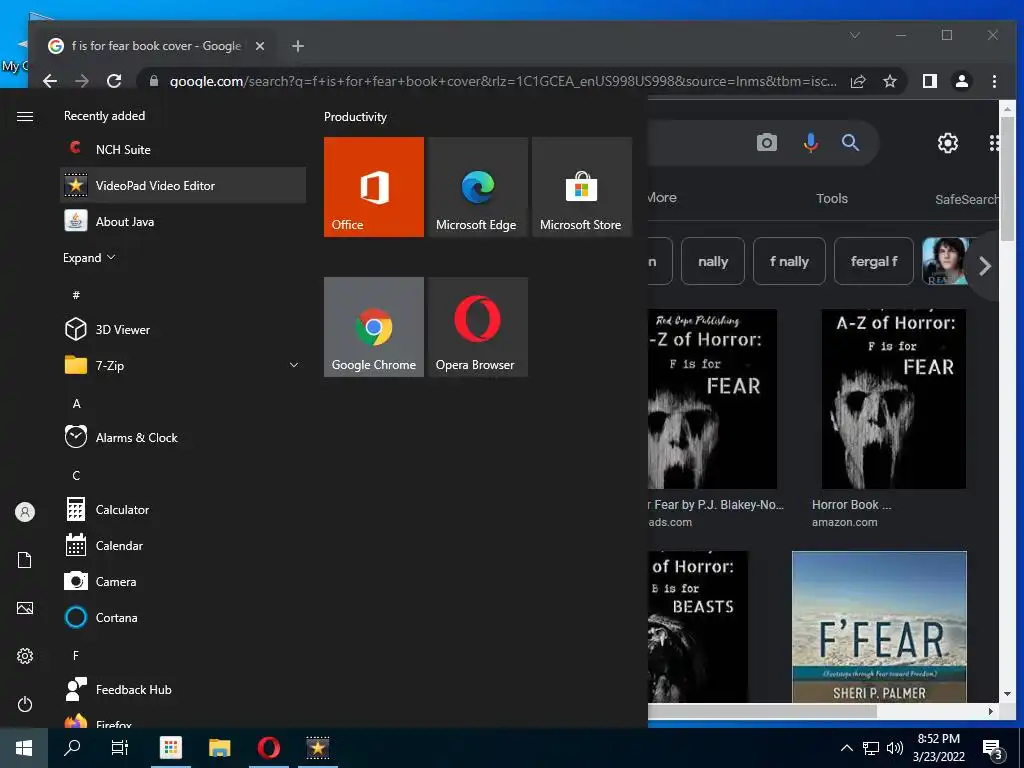This screenshot has height=768, width=1024.
Task: Select the 'f nally' suggestion chip
Action: pyautogui.click(x=789, y=261)
